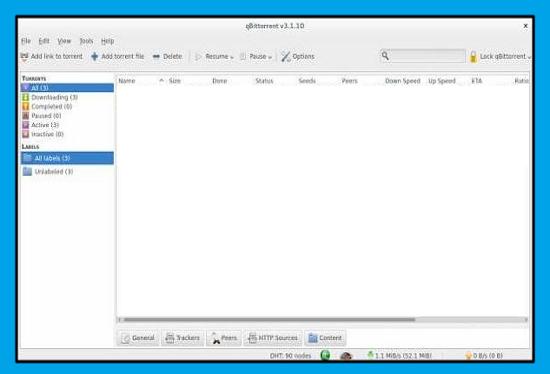The width and height of the screenshot is (550, 374).
Task: Click the upload speed status indicator
Action: [x=484, y=356]
